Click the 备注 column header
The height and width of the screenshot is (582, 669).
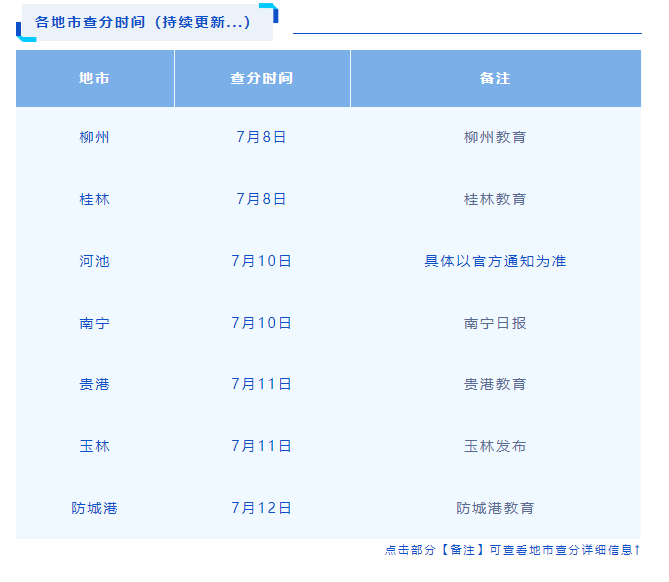495,78
